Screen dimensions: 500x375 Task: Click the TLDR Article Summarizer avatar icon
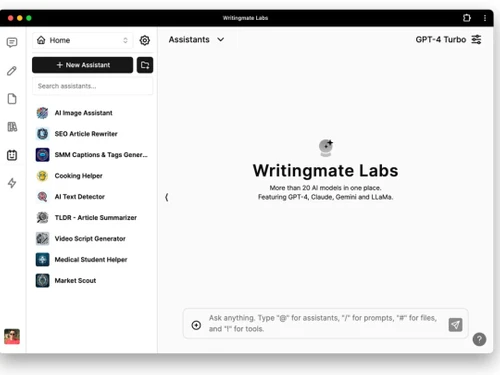(x=42, y=218)
